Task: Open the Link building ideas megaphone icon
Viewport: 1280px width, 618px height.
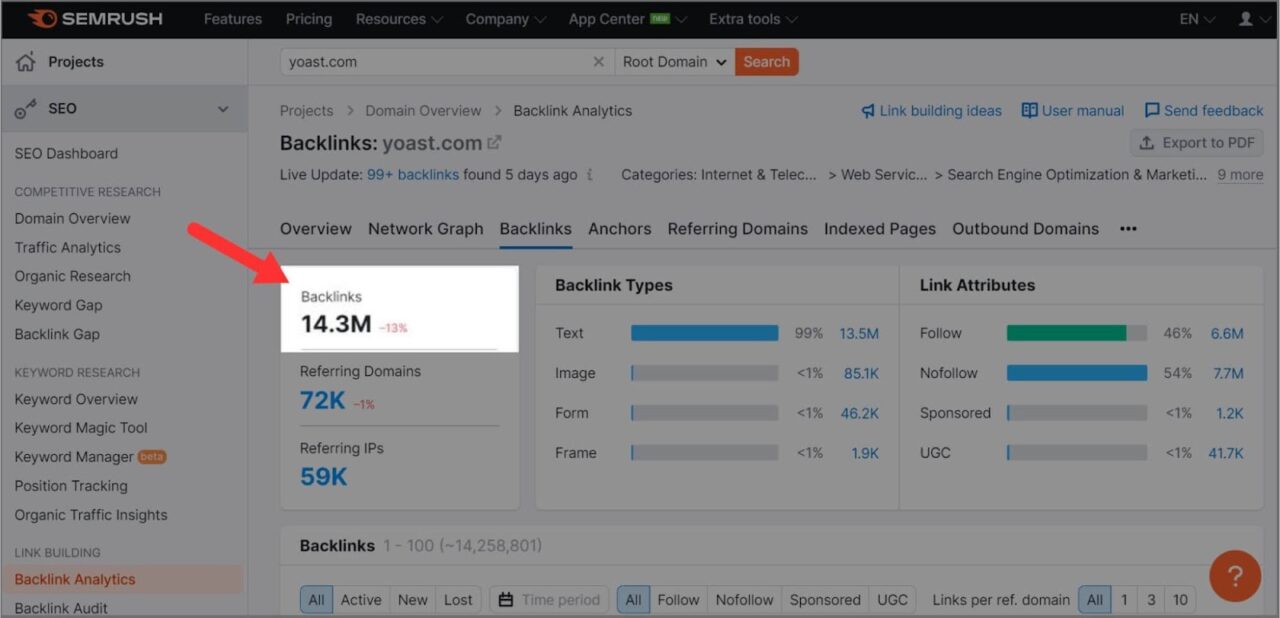Action: point(869,111)
